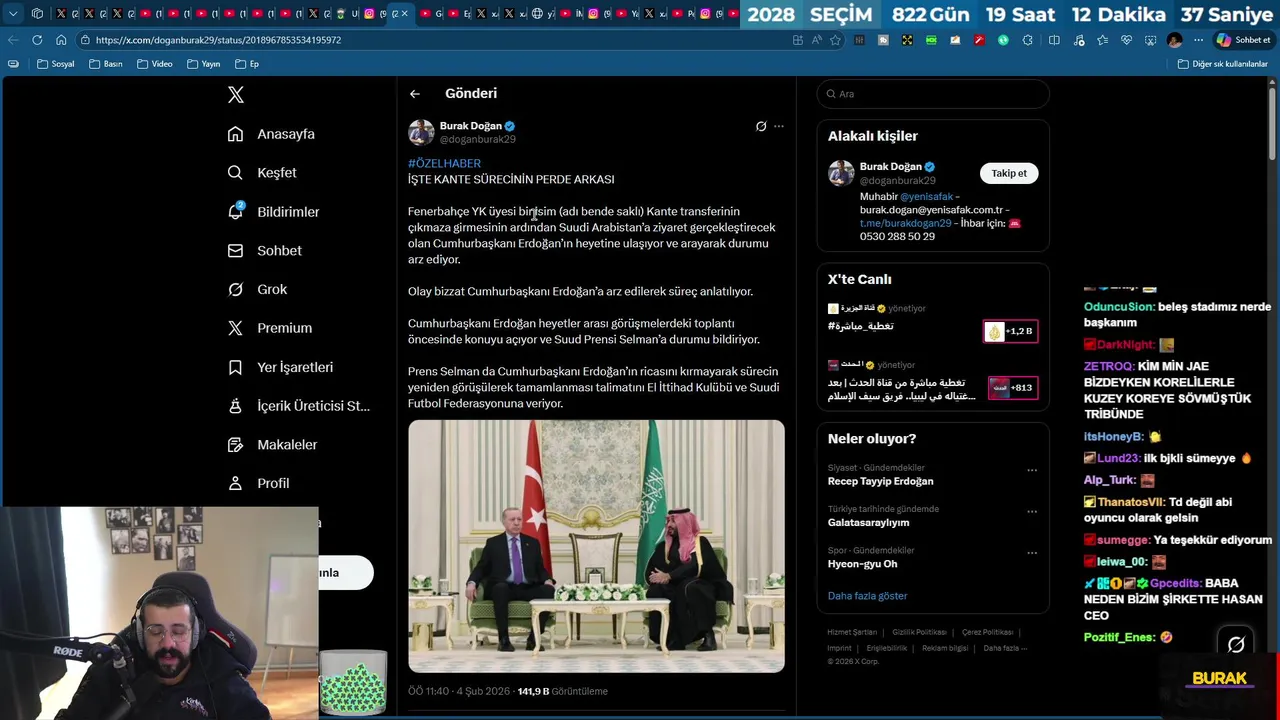
Task: Follow Burak Doğan with Takip et
Action: [x=1009, y=173]
